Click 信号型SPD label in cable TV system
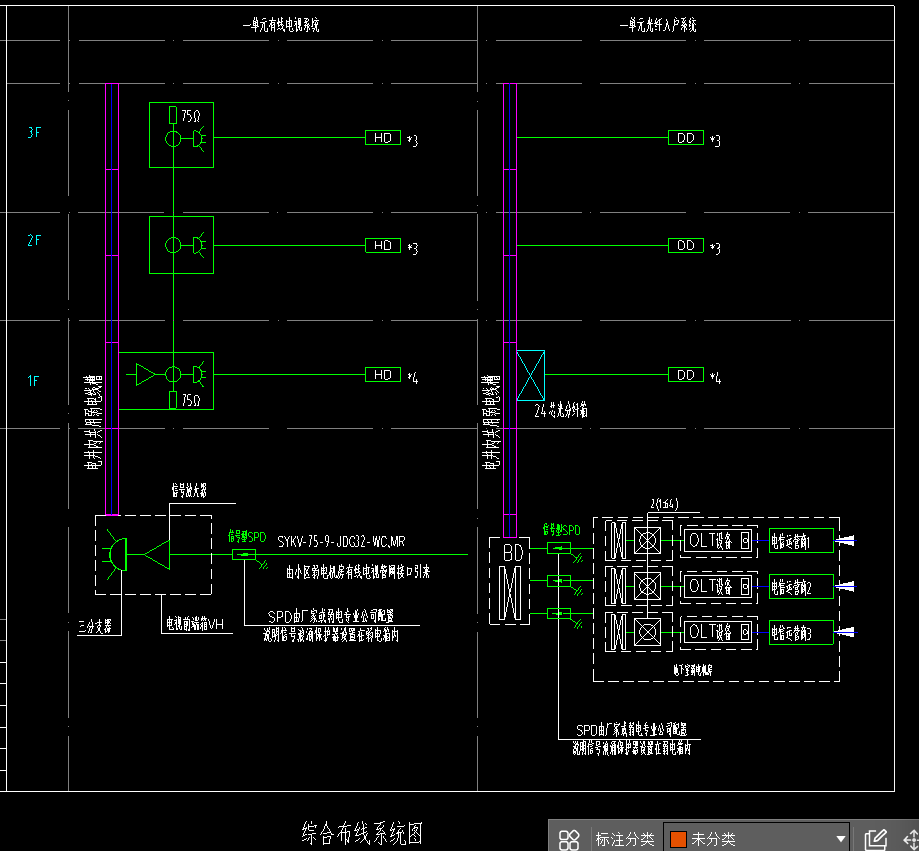Screen dimensions: 919x851 click(247, 537)
